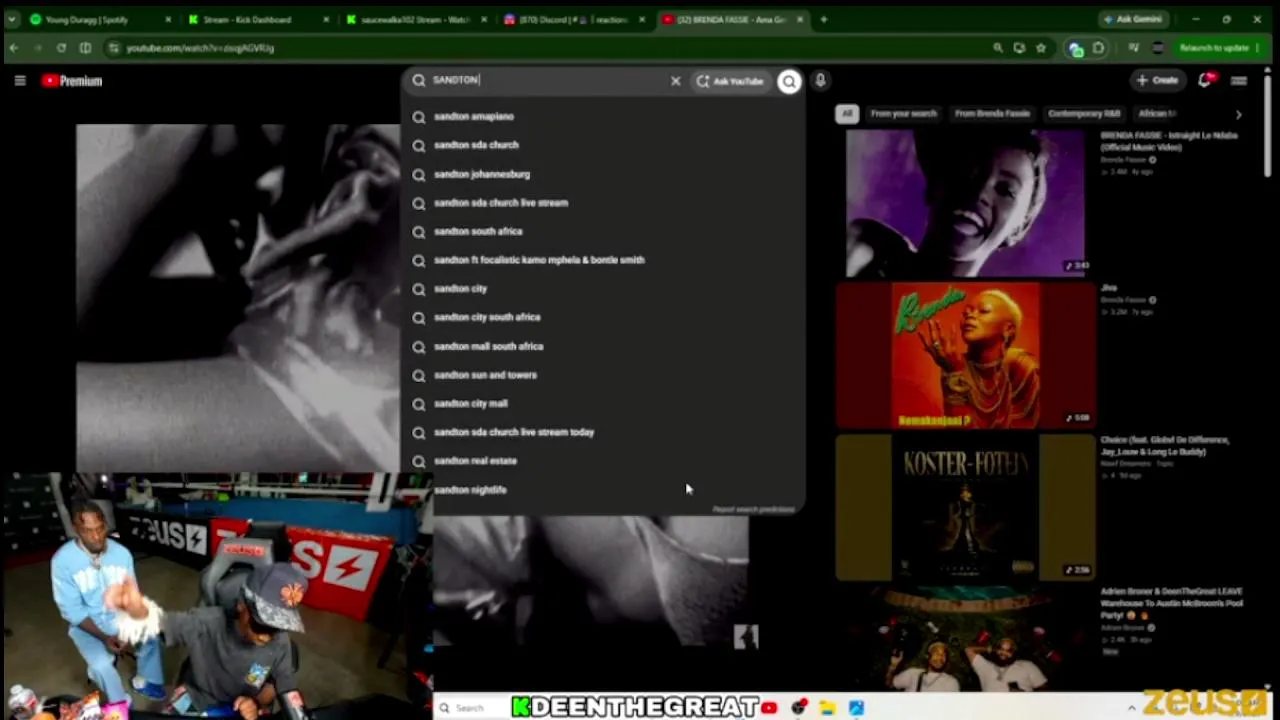Open YouTube notifications bell
Viewport: 1280px width, 720px height.
coord(1205,81)
